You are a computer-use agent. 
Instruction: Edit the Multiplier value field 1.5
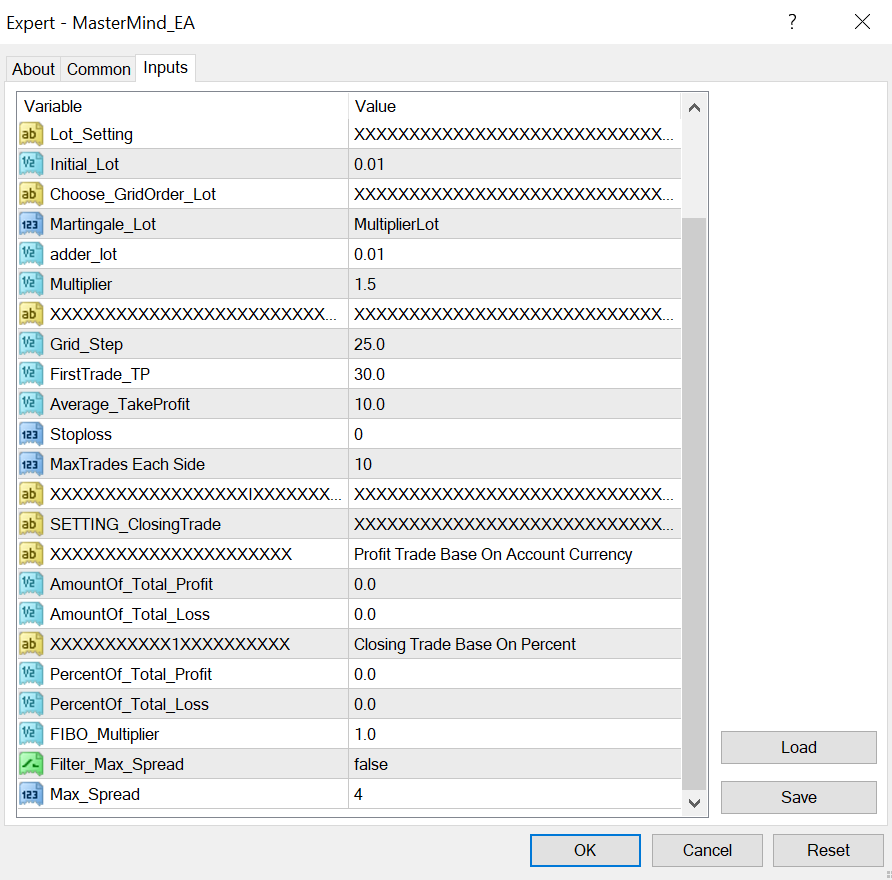pos(514,284)
